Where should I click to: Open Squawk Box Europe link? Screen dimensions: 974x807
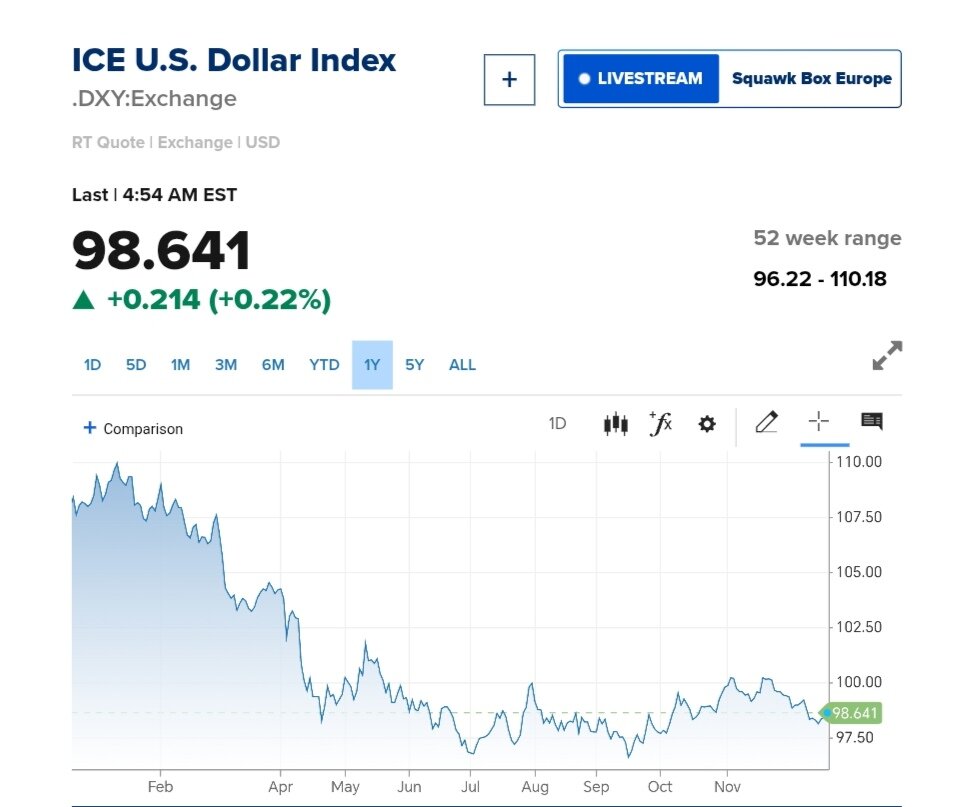(811, 79)
